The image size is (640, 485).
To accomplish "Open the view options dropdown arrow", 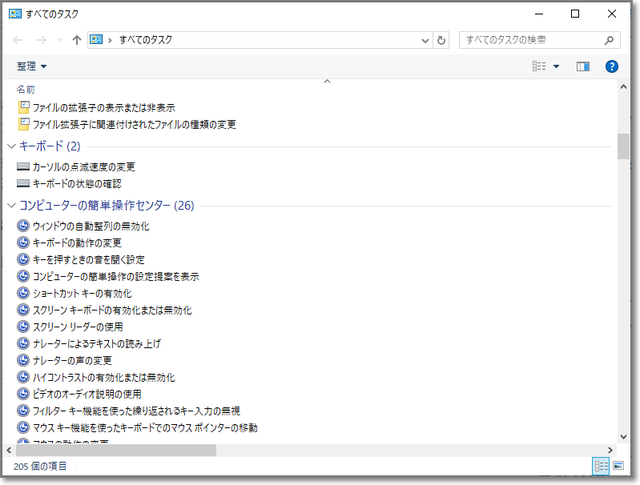I will [x=556, y=66].
